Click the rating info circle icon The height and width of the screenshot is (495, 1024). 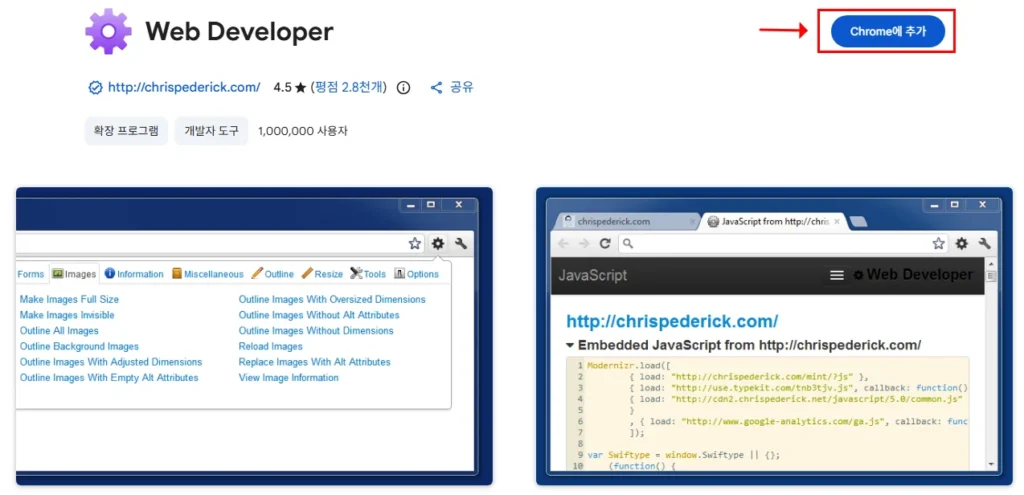click(x=404, y=88)
